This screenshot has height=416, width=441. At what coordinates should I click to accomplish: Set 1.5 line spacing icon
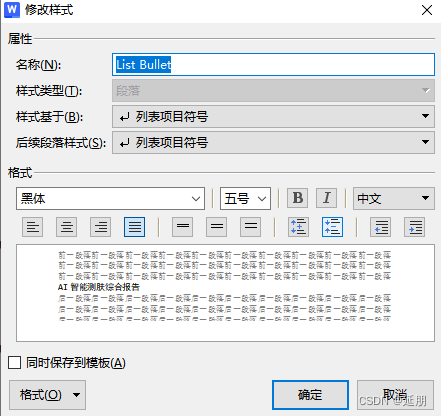[x=216, y=227]
